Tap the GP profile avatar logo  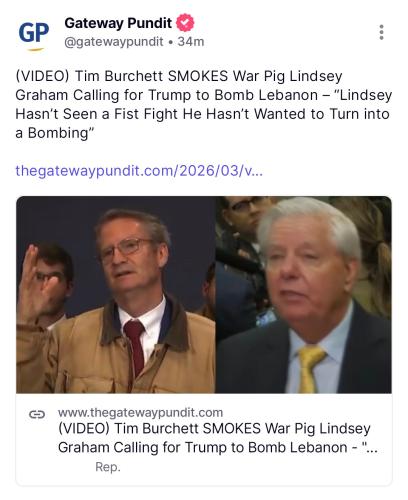(34, 35)
